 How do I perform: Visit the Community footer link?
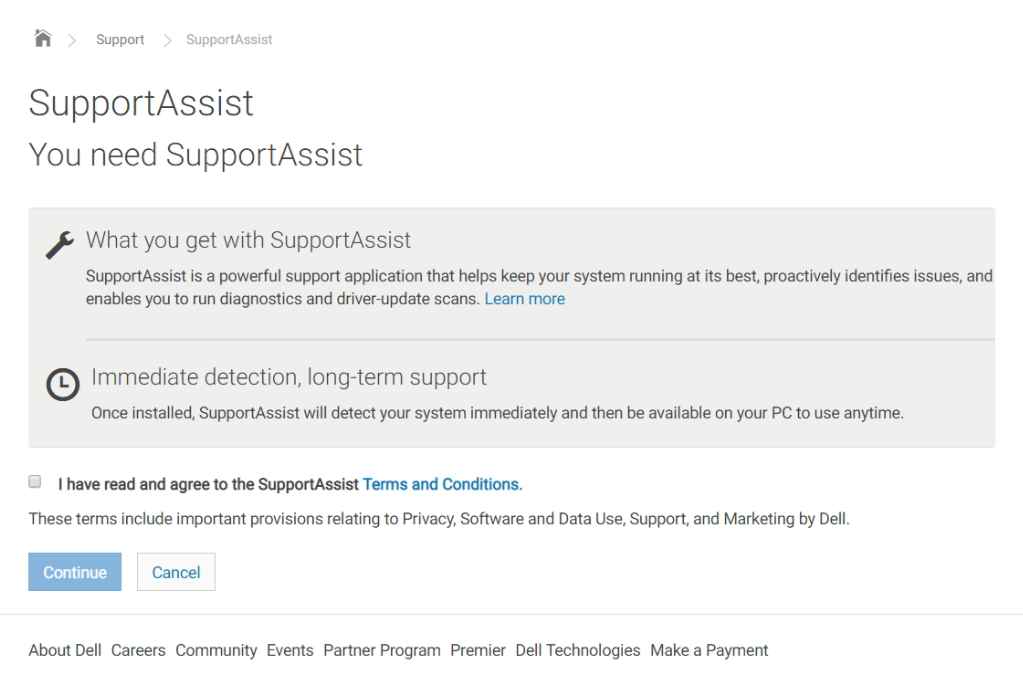pyautogui.click(x=216, y=650)
